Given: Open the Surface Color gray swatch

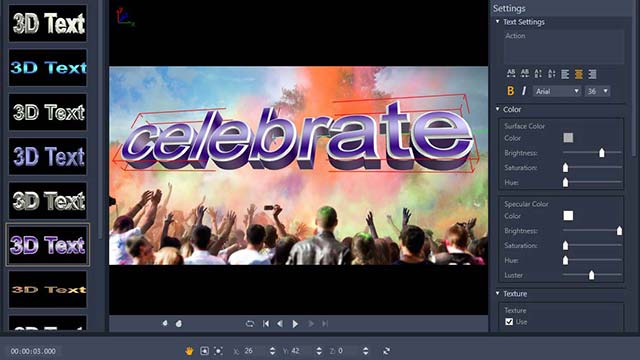Looking at the screenshot, I should pyautogui.click(x=568, y=138).
